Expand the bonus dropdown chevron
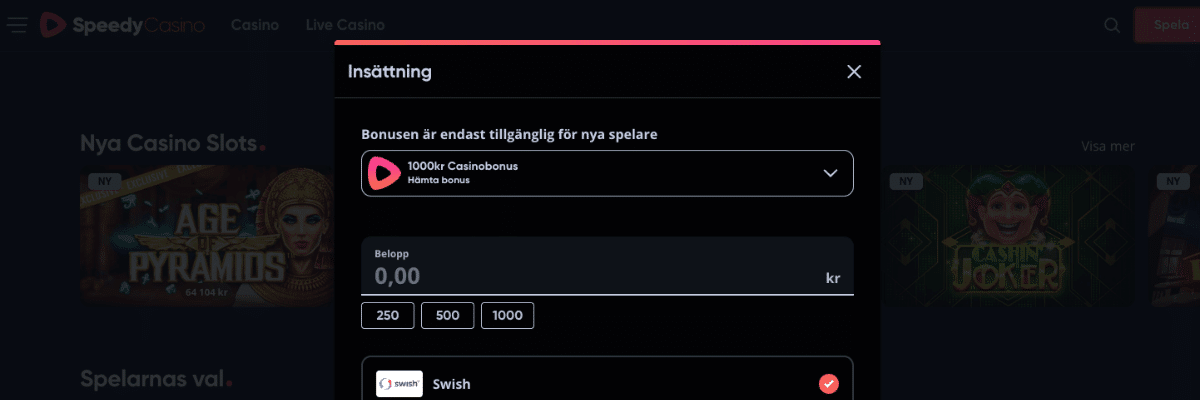Viewport: 1200px width, 400px height. [830, 173]
